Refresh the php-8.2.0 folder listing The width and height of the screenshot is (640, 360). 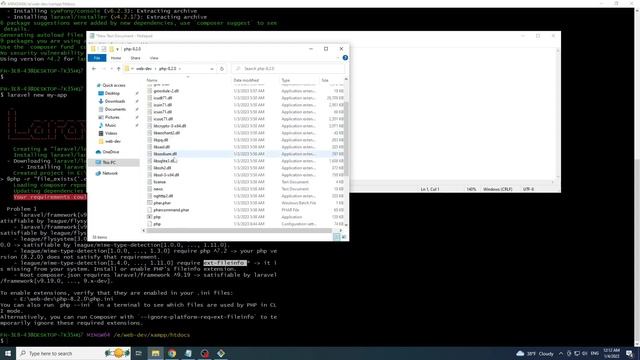[x=222, y=69]
